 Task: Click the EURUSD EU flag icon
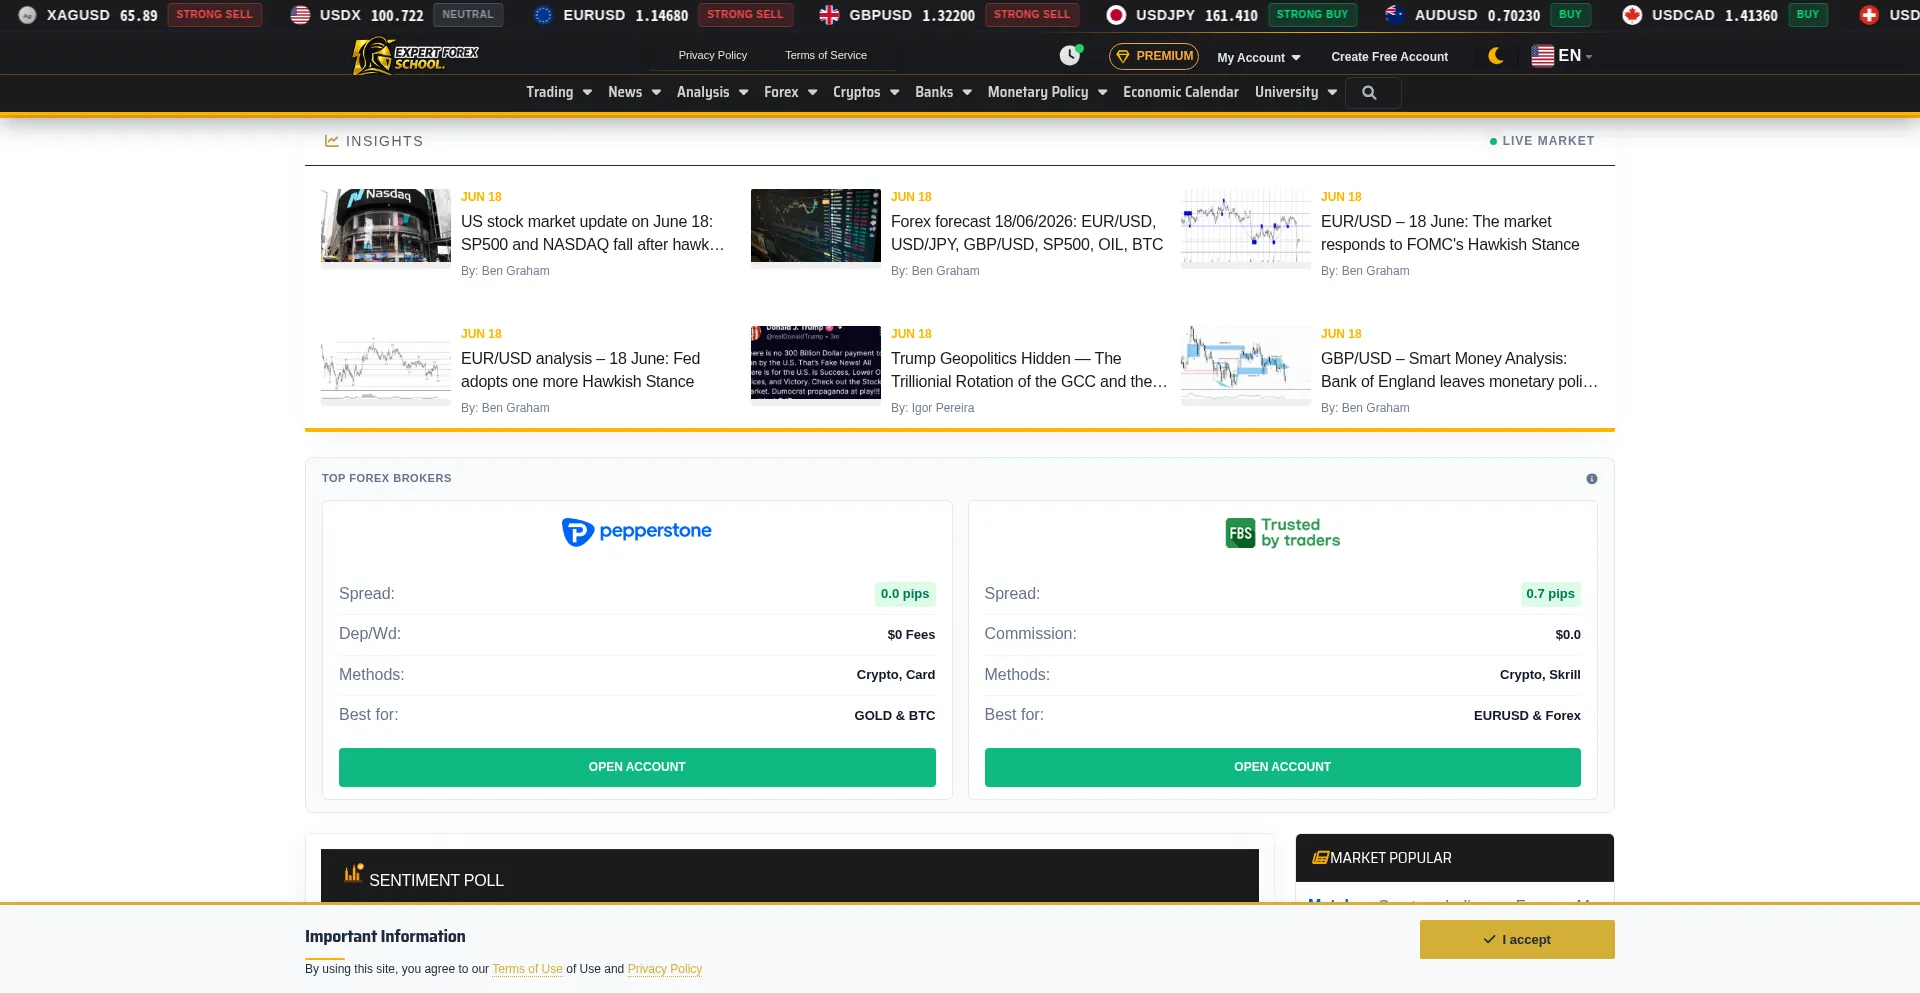click(x=543, y=15)
